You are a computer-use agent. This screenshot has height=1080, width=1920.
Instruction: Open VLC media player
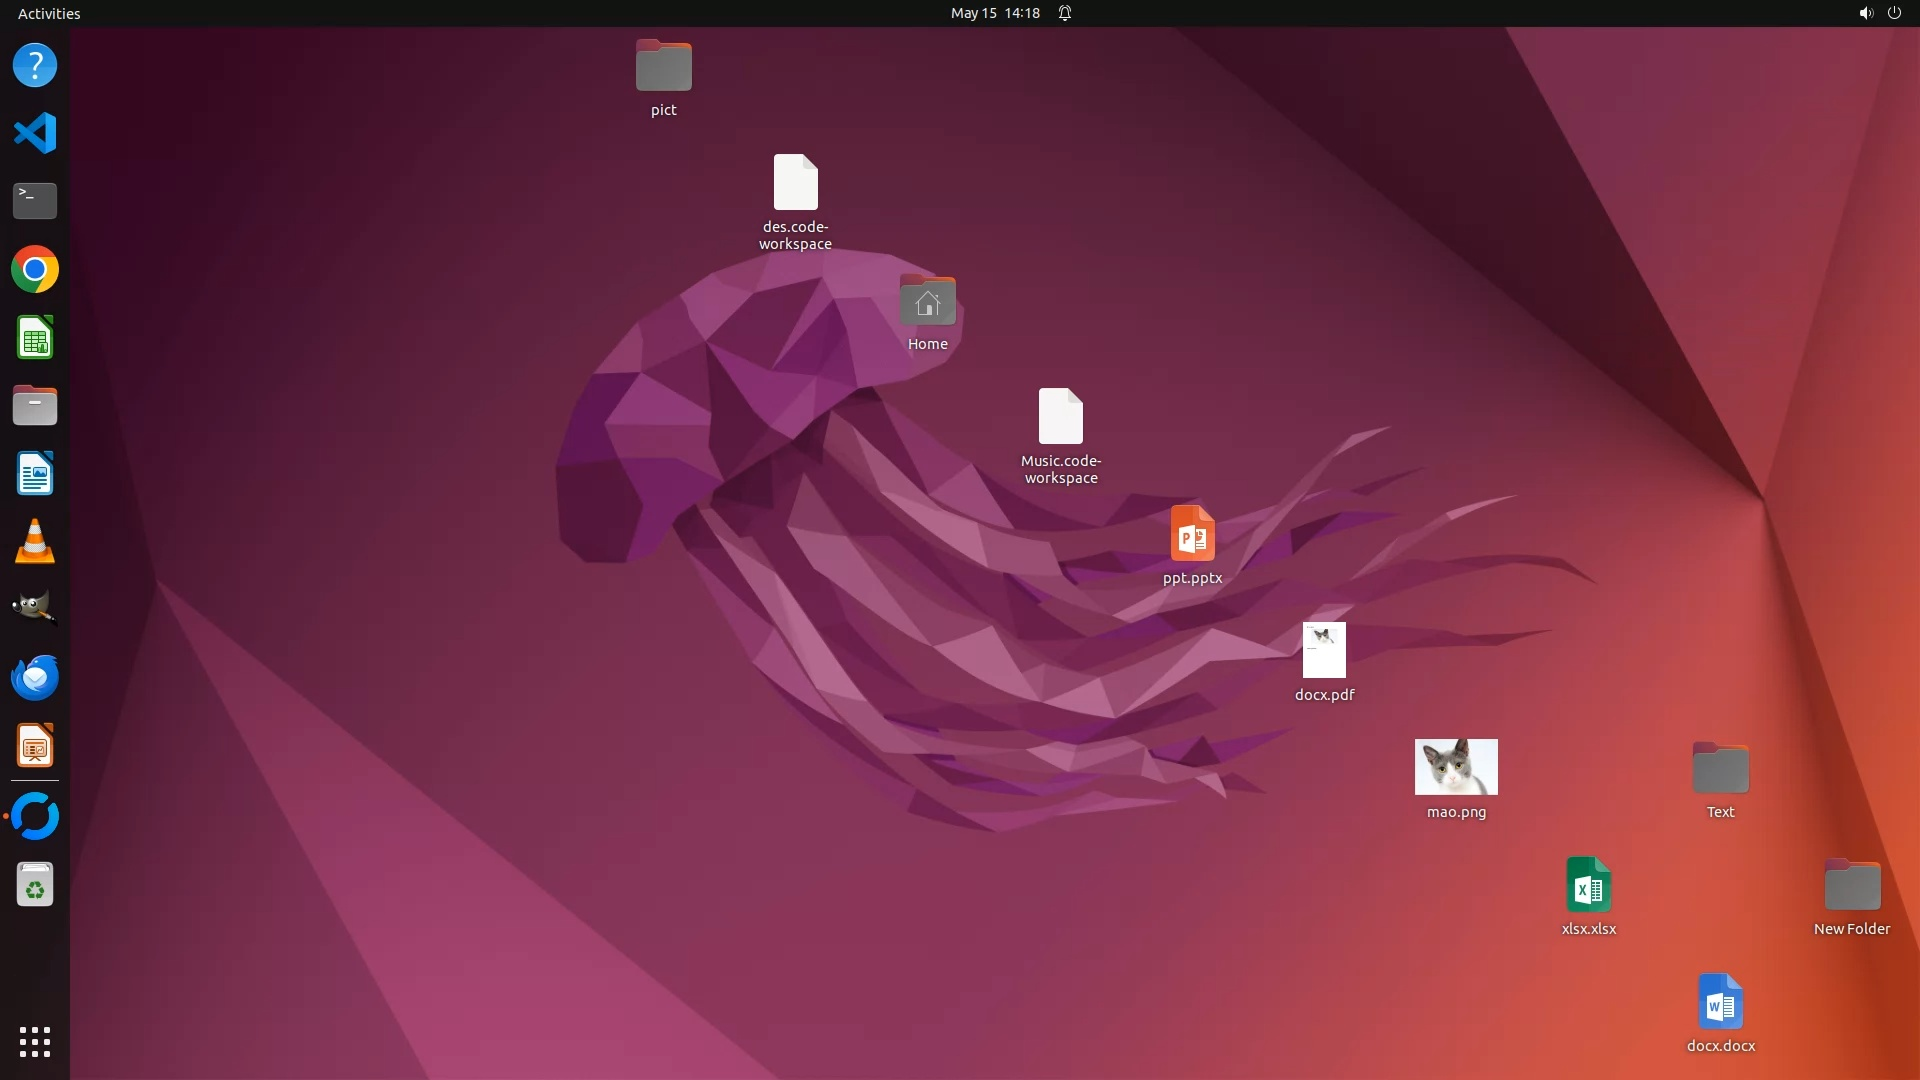pyautogui.click(x=35, y=542)
